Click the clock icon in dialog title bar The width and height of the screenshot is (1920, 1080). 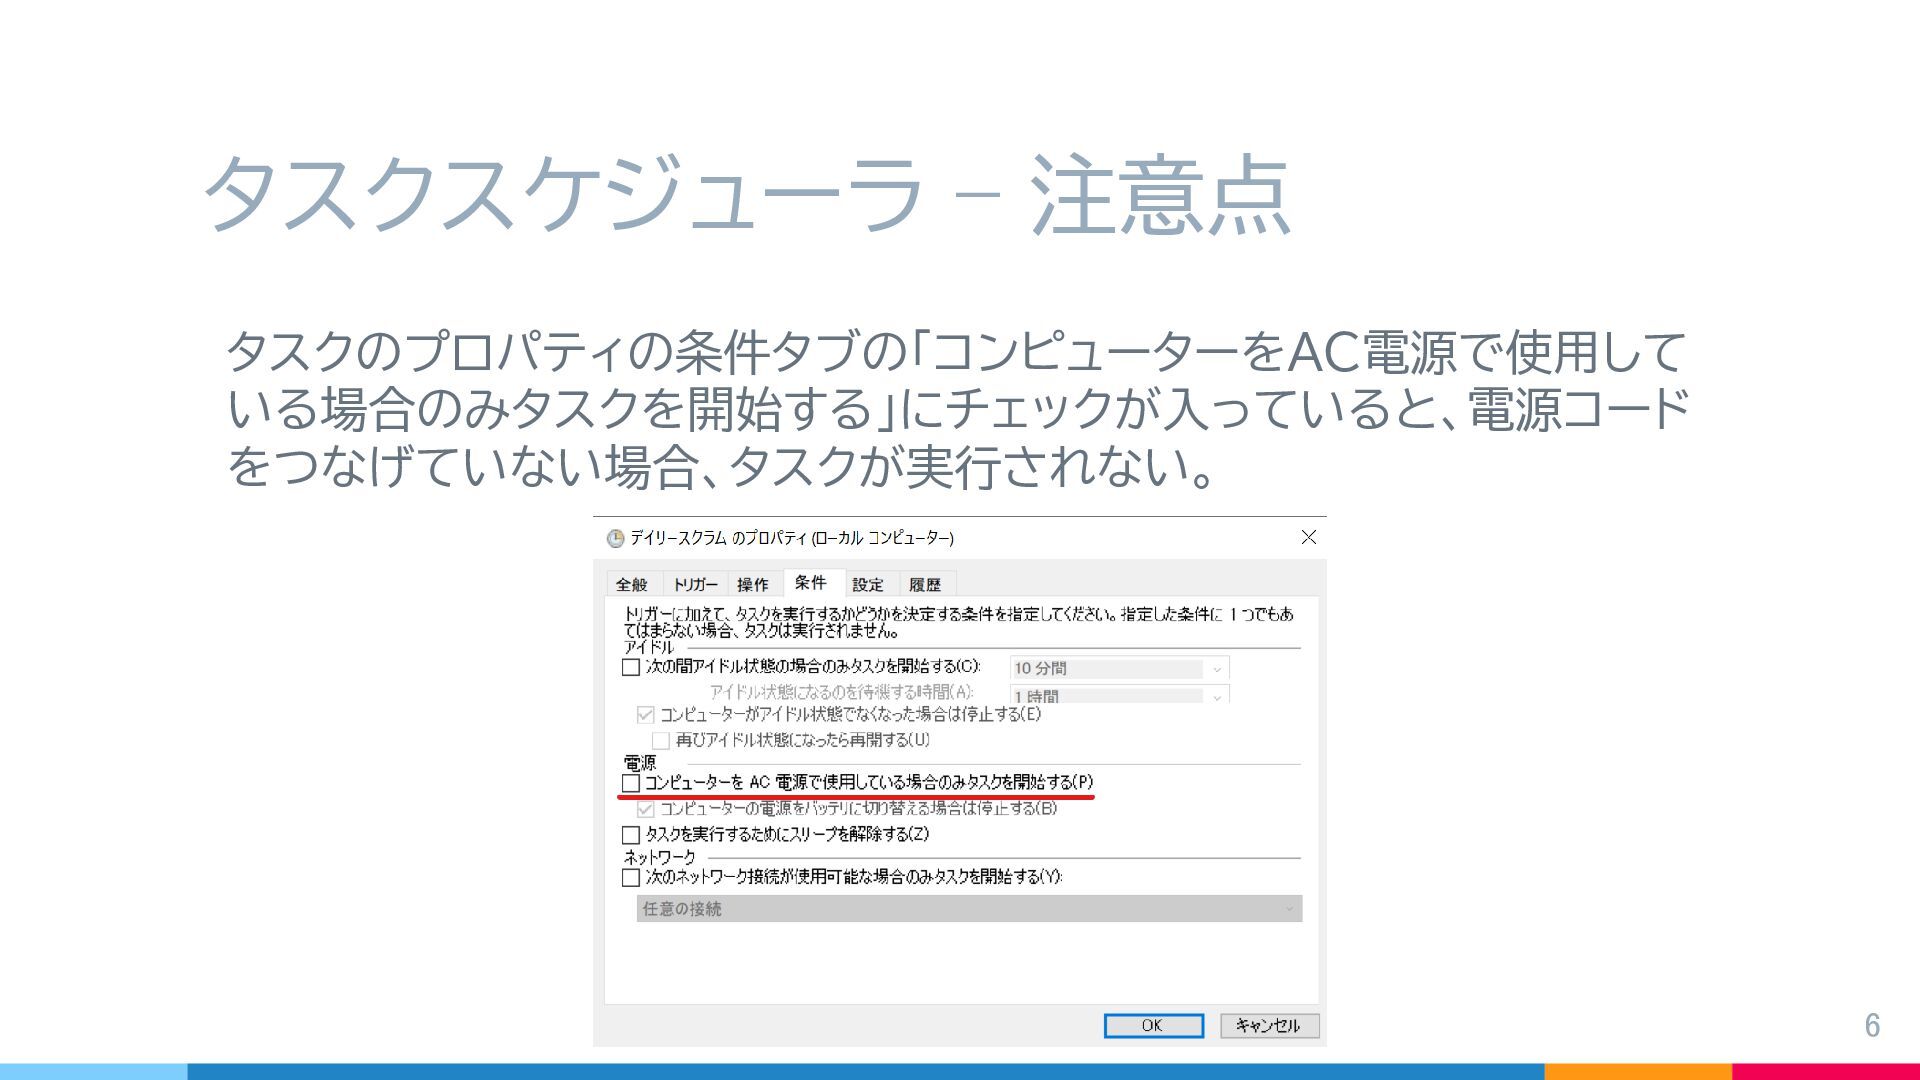(x=615, y=539)
